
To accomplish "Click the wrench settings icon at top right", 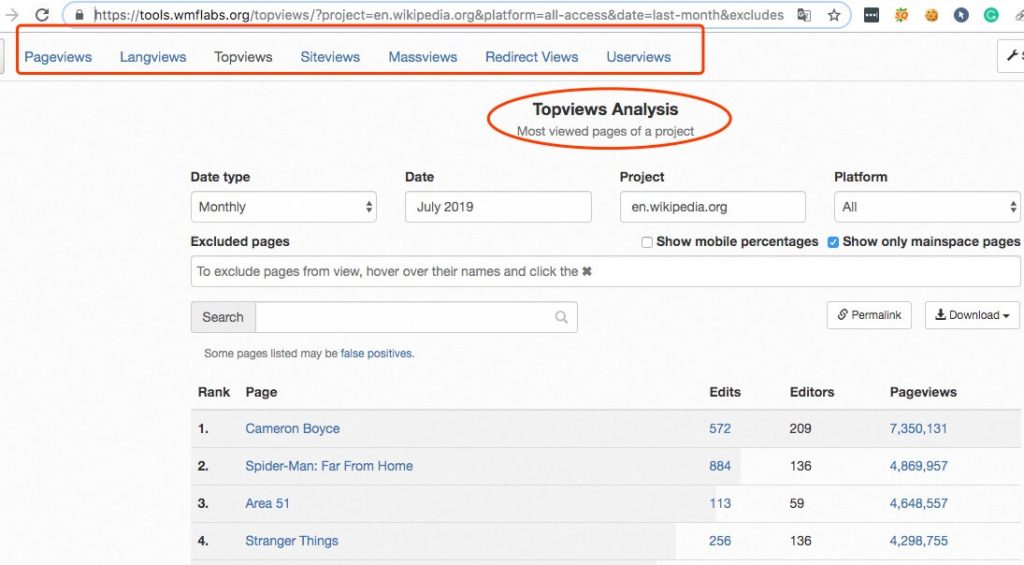I will (1011, 56).
